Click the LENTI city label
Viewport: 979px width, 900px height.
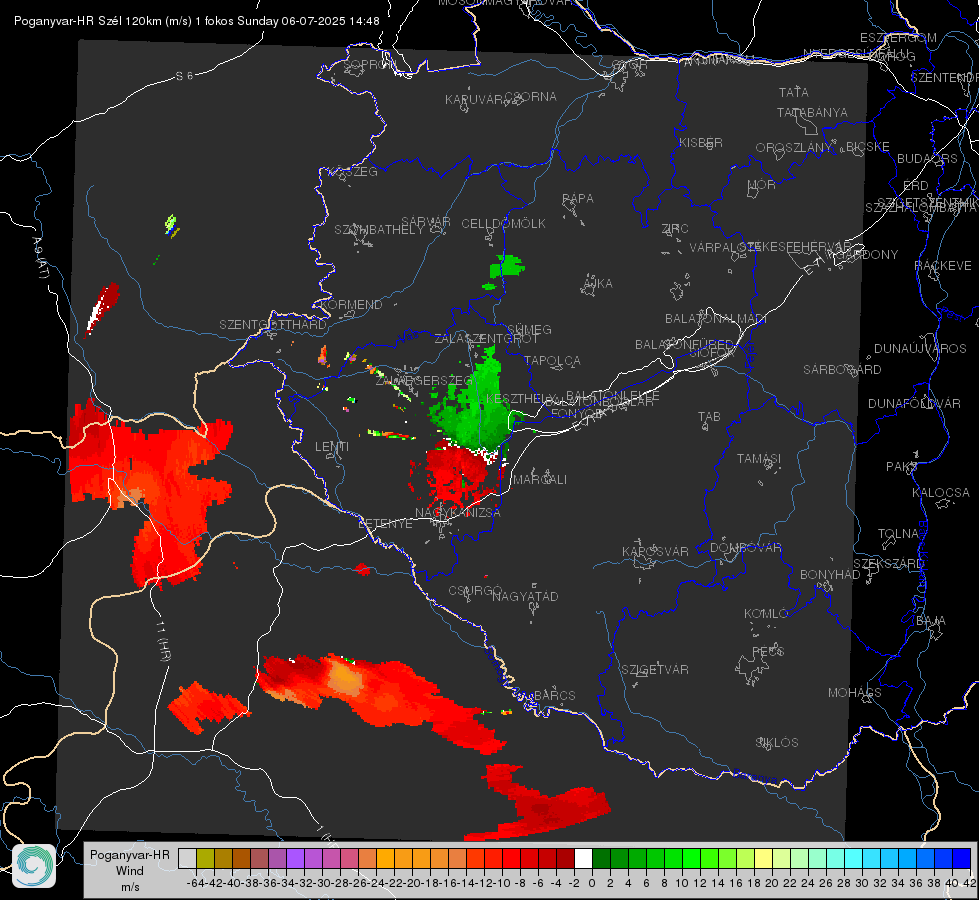pos(332,447)
